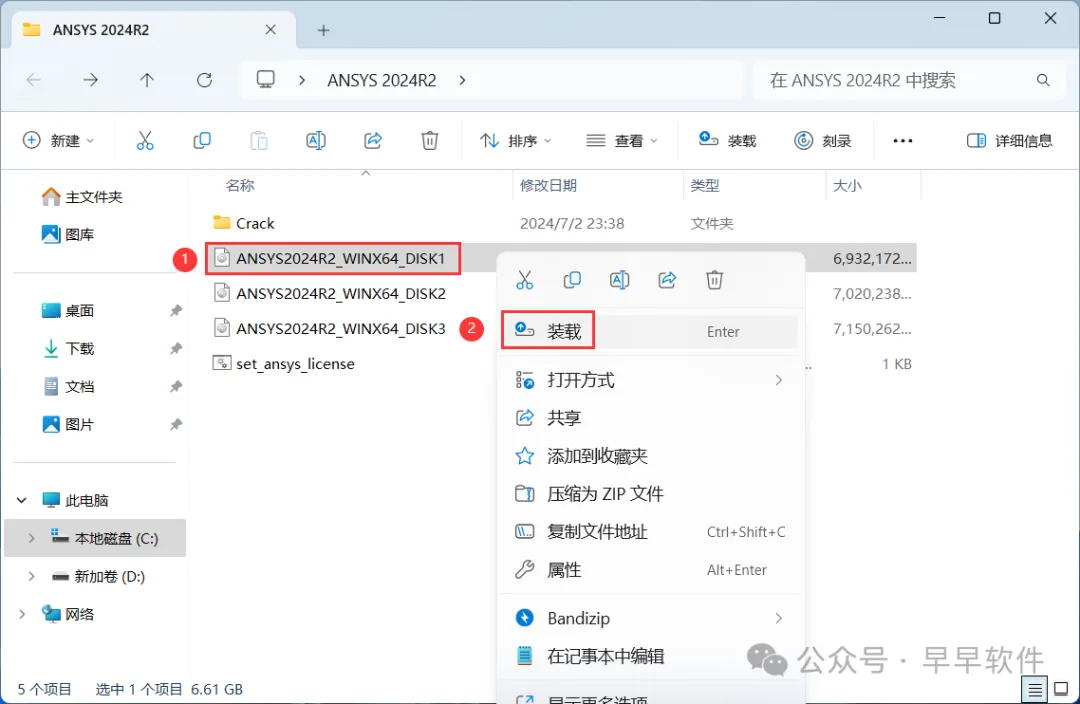Image resolution: width=1080 pixels, height=704 pixels.
Task: Go forward with the right arrow
Action: tap(90, 80)
